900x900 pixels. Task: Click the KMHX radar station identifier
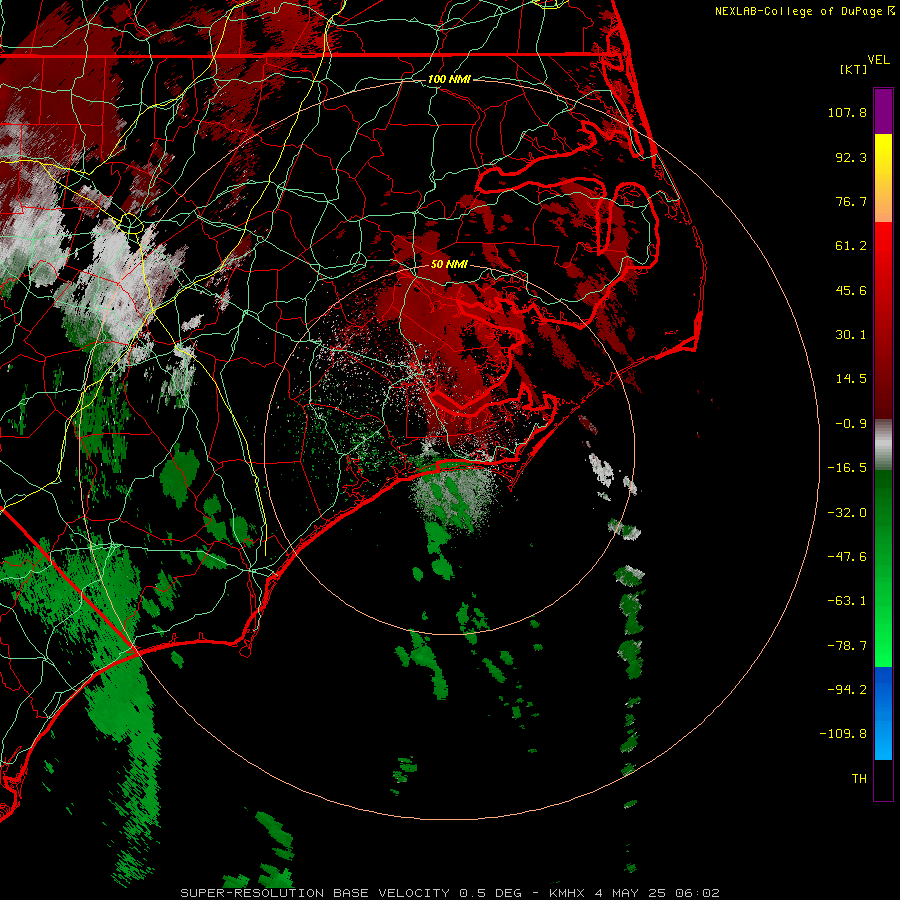567,893
